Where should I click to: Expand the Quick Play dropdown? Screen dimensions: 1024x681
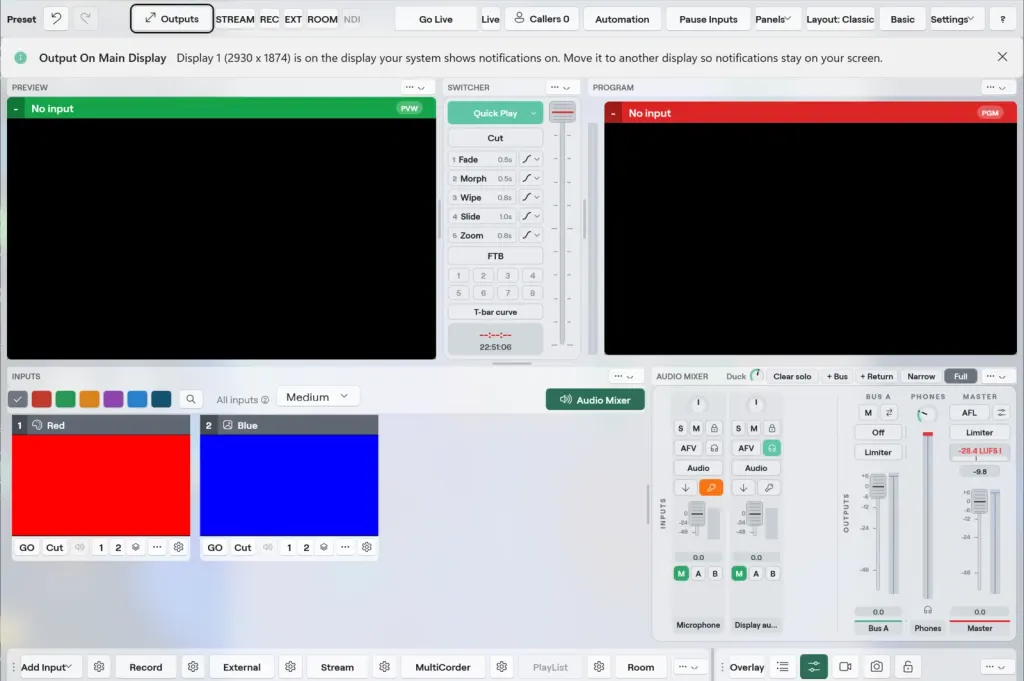pos(534,113)
